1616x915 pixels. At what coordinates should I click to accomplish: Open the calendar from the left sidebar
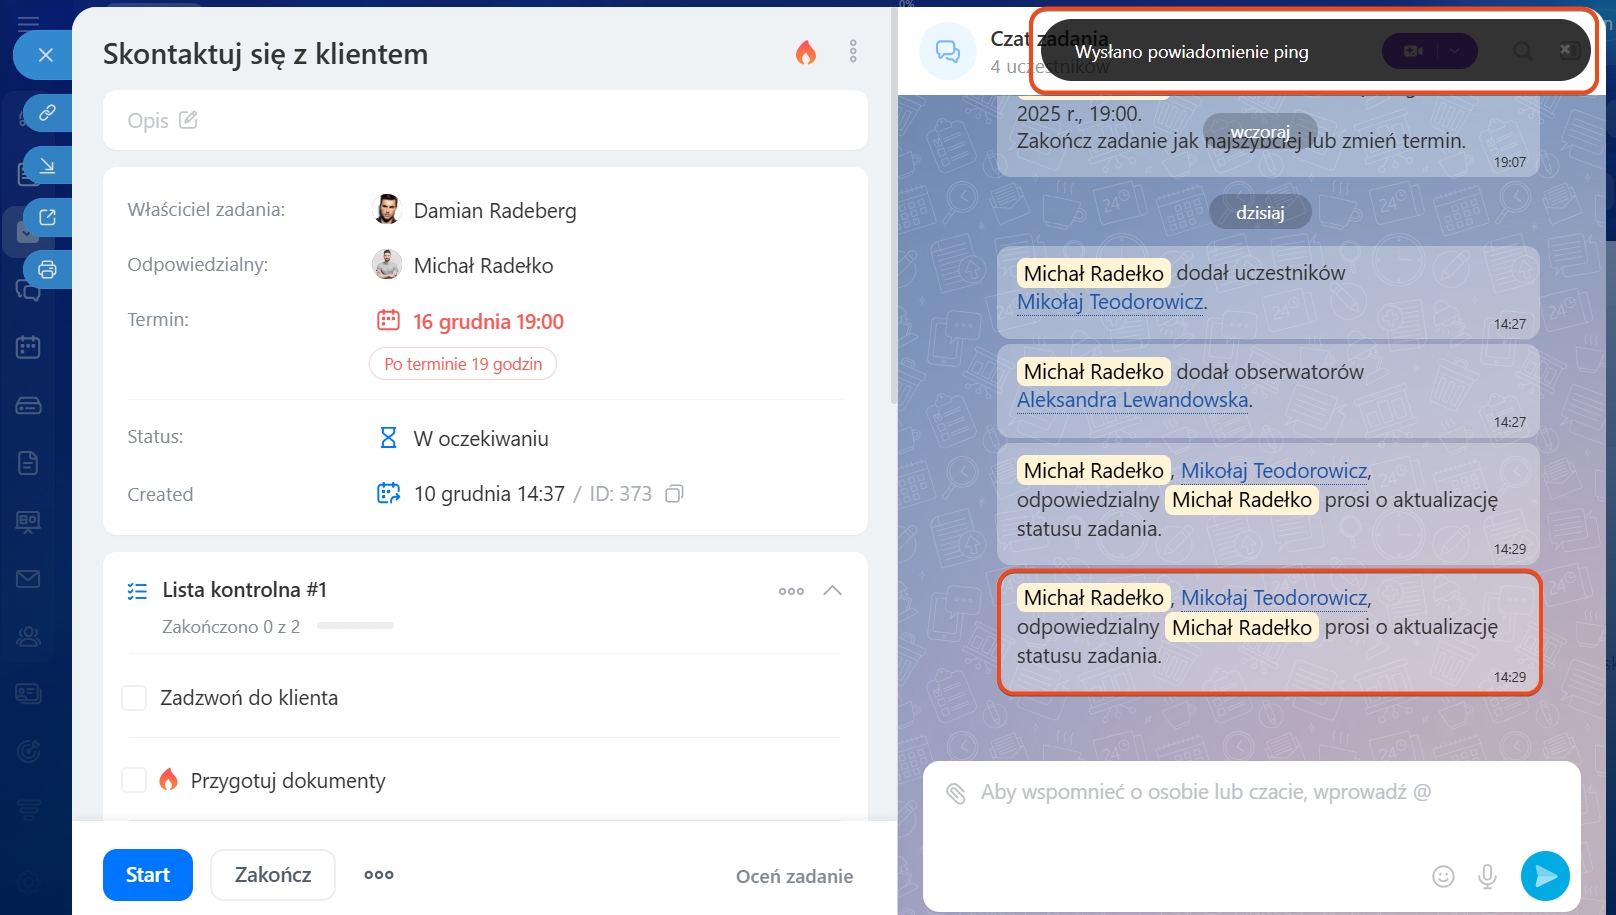[x=28, y=347]
